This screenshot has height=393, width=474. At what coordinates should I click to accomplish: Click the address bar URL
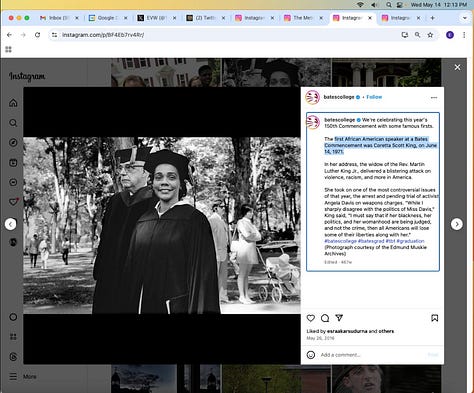103,35
